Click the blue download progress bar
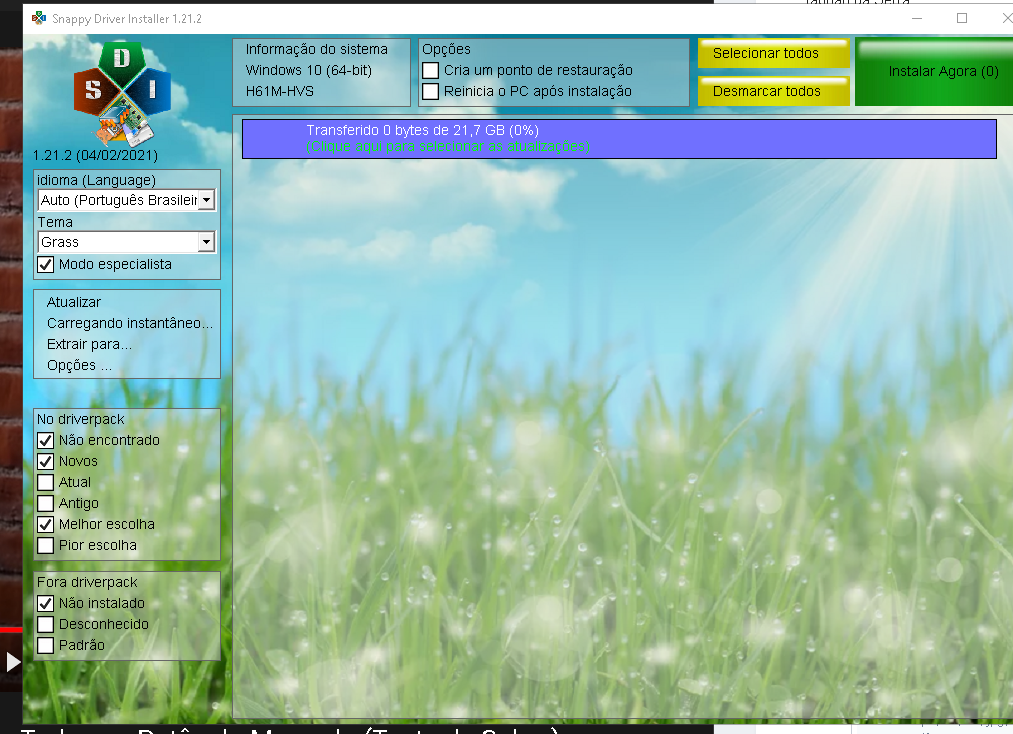Viewport: 1013px width, 734px height. (619, 139)
